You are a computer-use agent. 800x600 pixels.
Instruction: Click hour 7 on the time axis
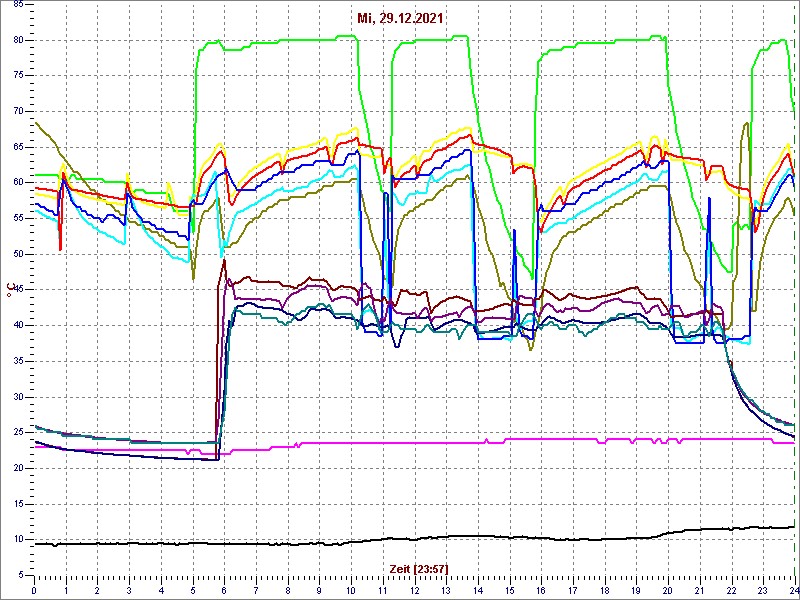[x=256, y=589]
